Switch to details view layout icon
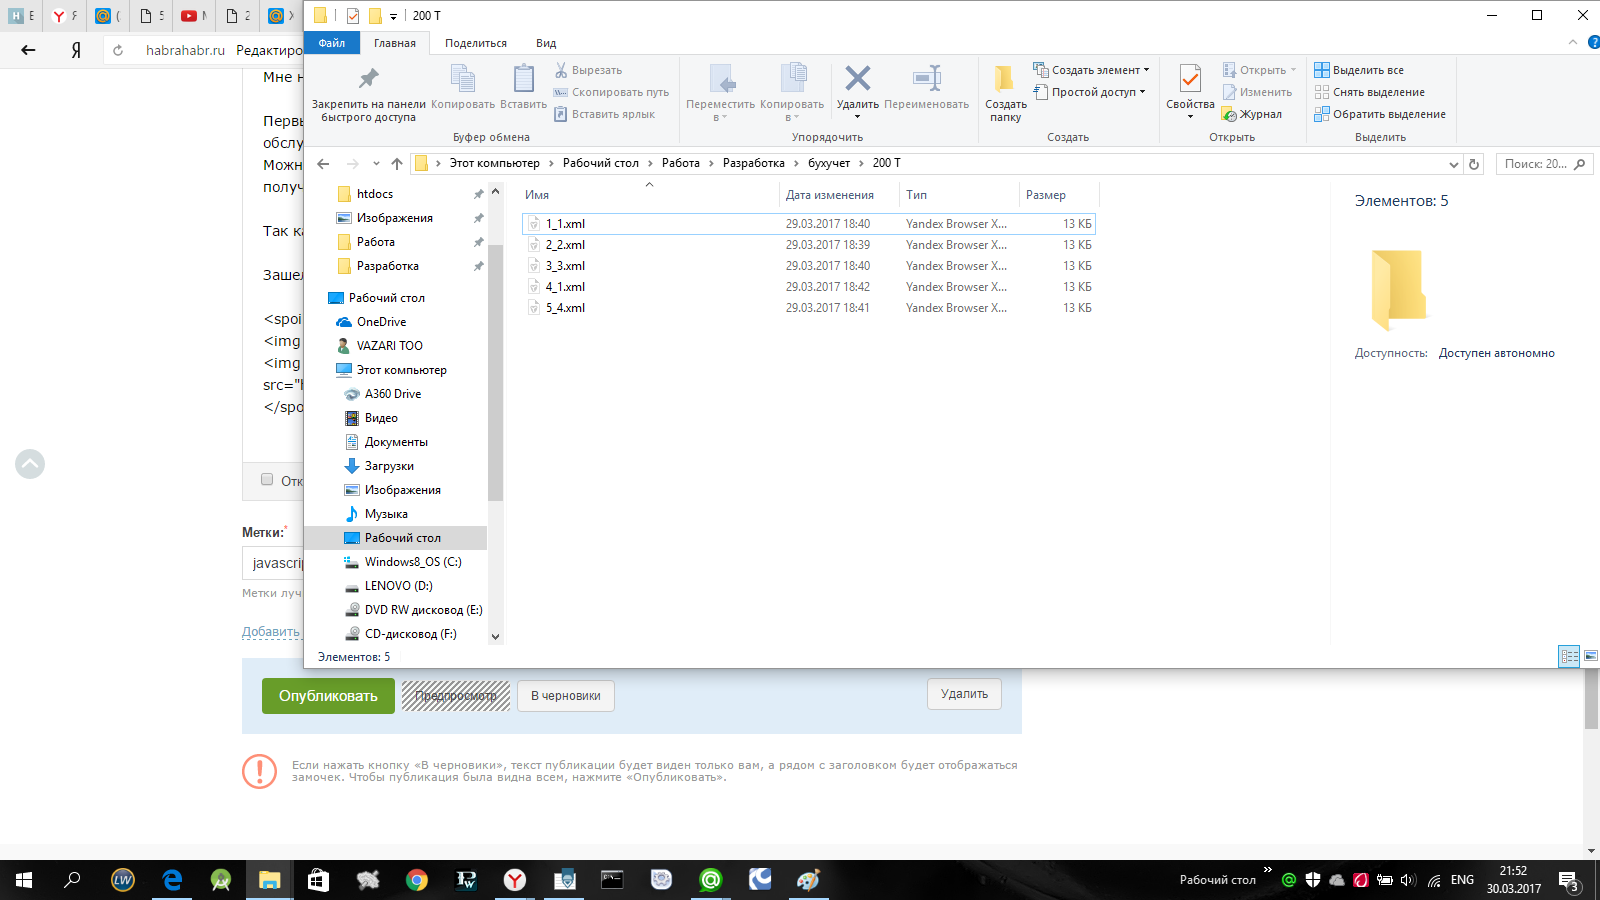Viewport: 1600px width, 900px height. tap(1569, 656)
